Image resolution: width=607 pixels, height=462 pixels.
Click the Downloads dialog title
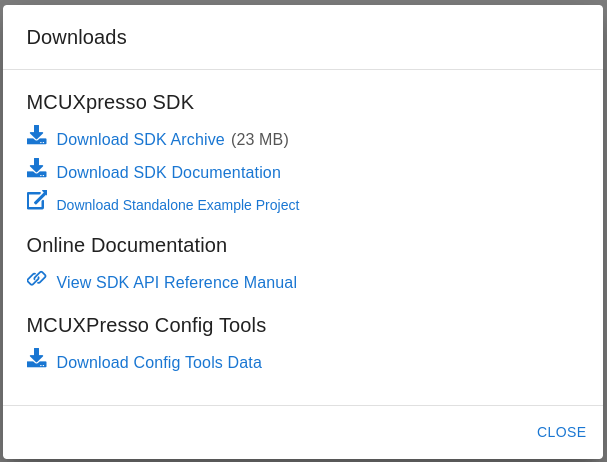77,37
